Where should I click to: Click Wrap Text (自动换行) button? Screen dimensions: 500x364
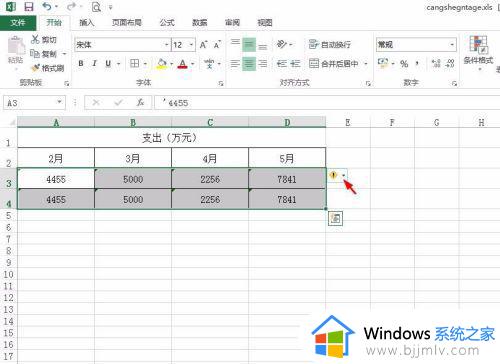tap(330, 44)
